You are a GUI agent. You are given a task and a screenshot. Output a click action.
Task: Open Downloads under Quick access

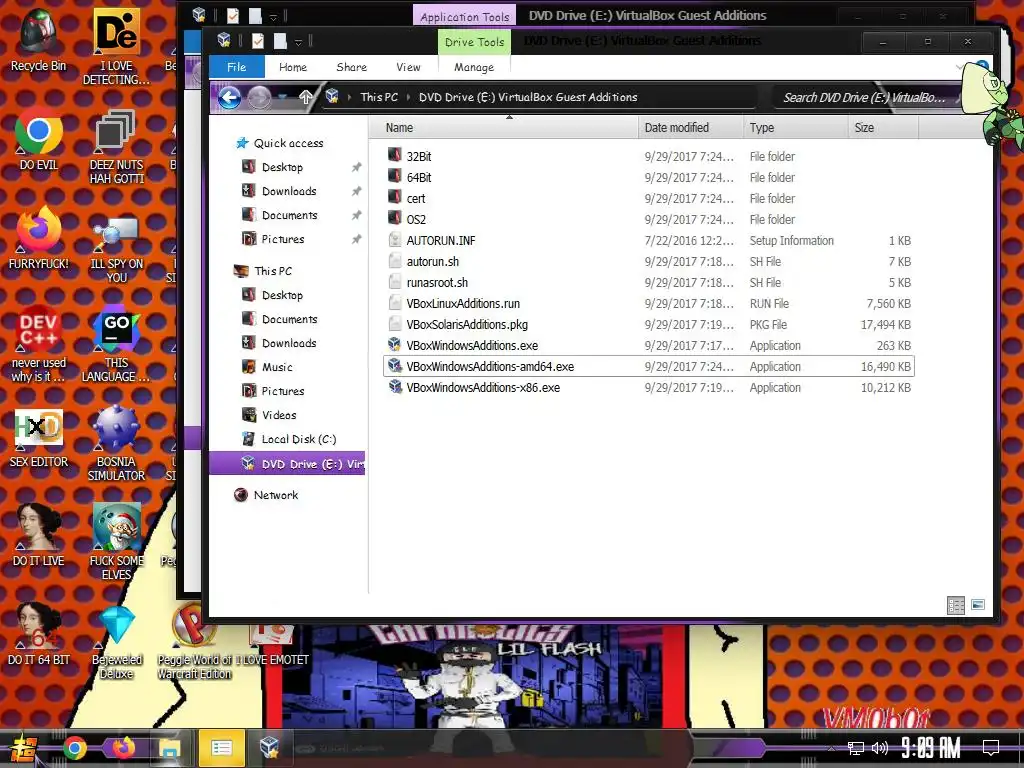(289, 191)
